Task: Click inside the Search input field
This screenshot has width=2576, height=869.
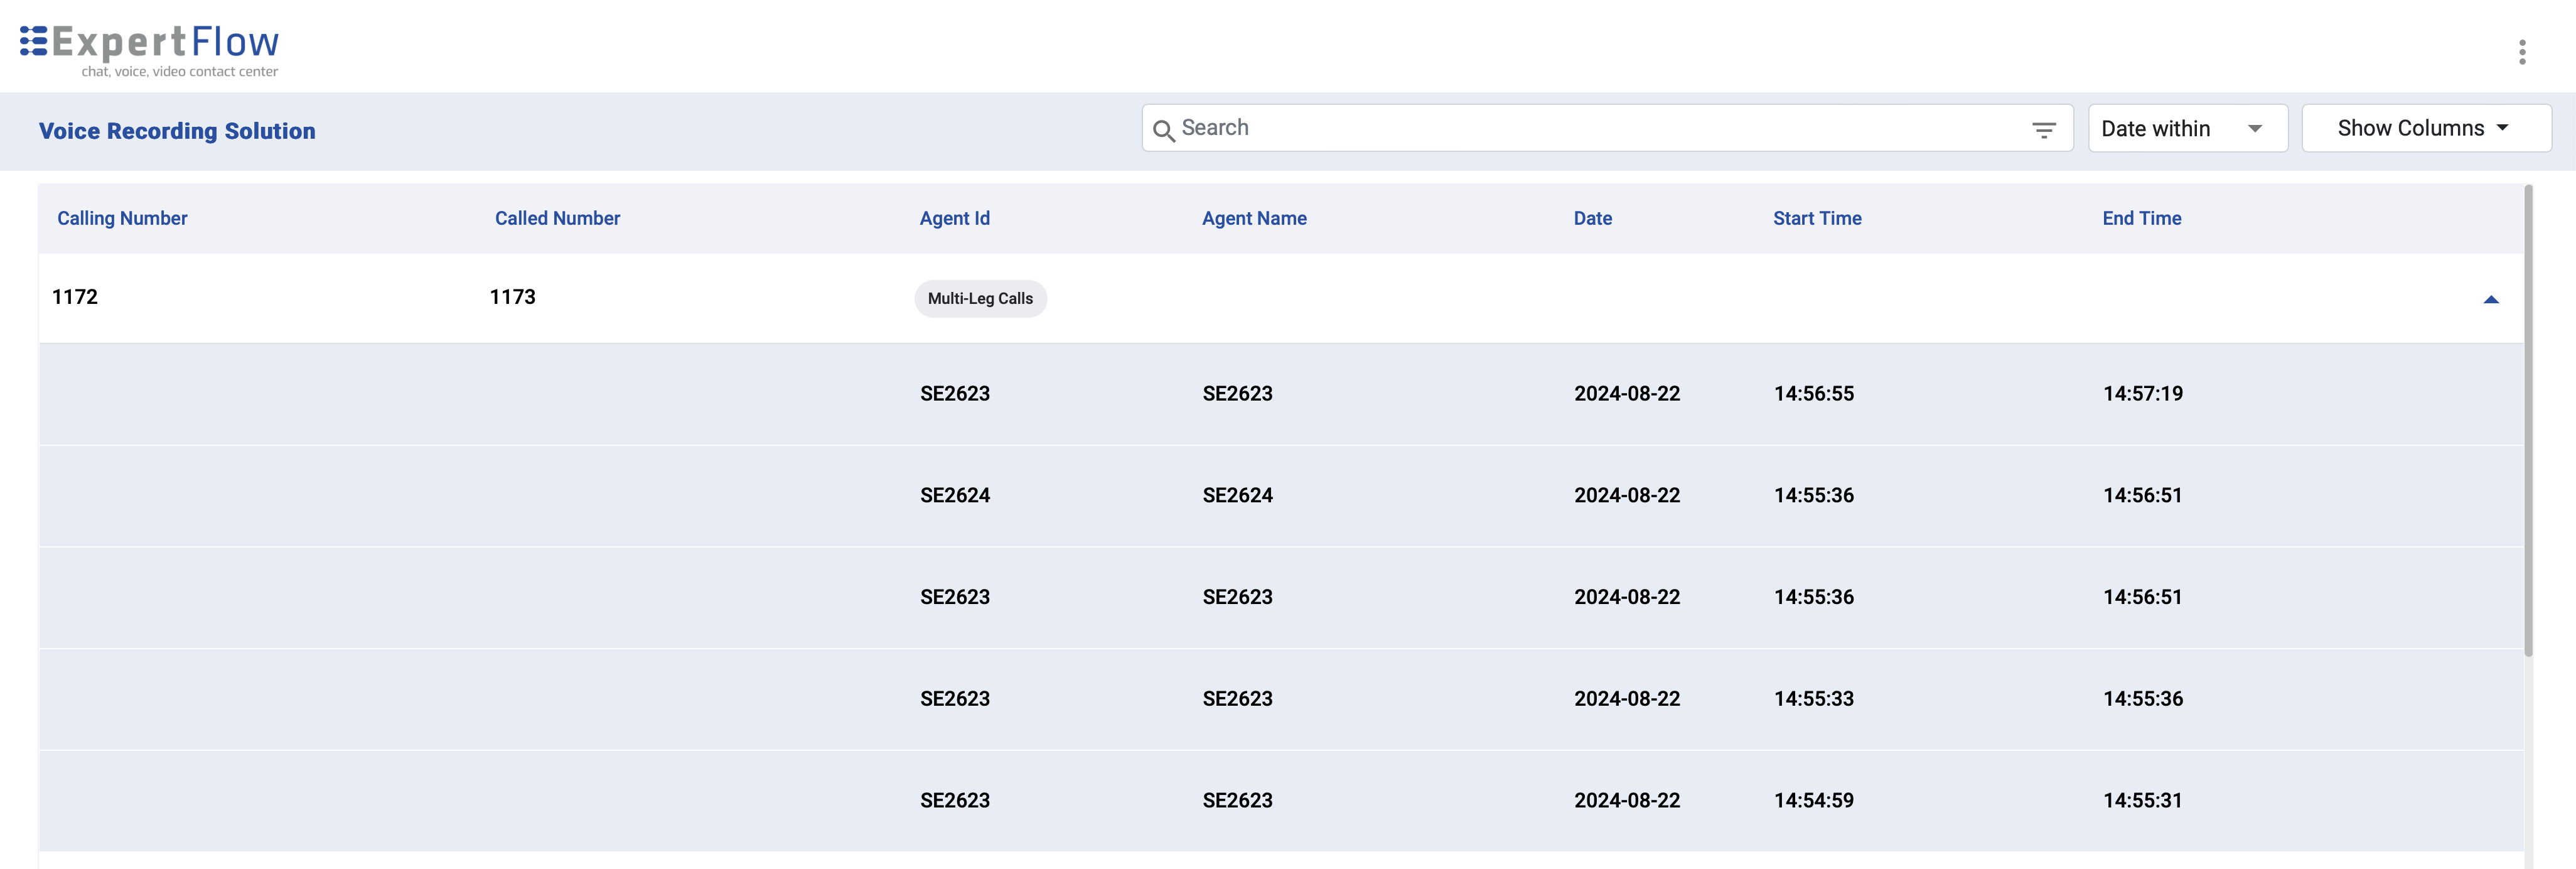Action: pyautogui.click(x=1500, y=128)
